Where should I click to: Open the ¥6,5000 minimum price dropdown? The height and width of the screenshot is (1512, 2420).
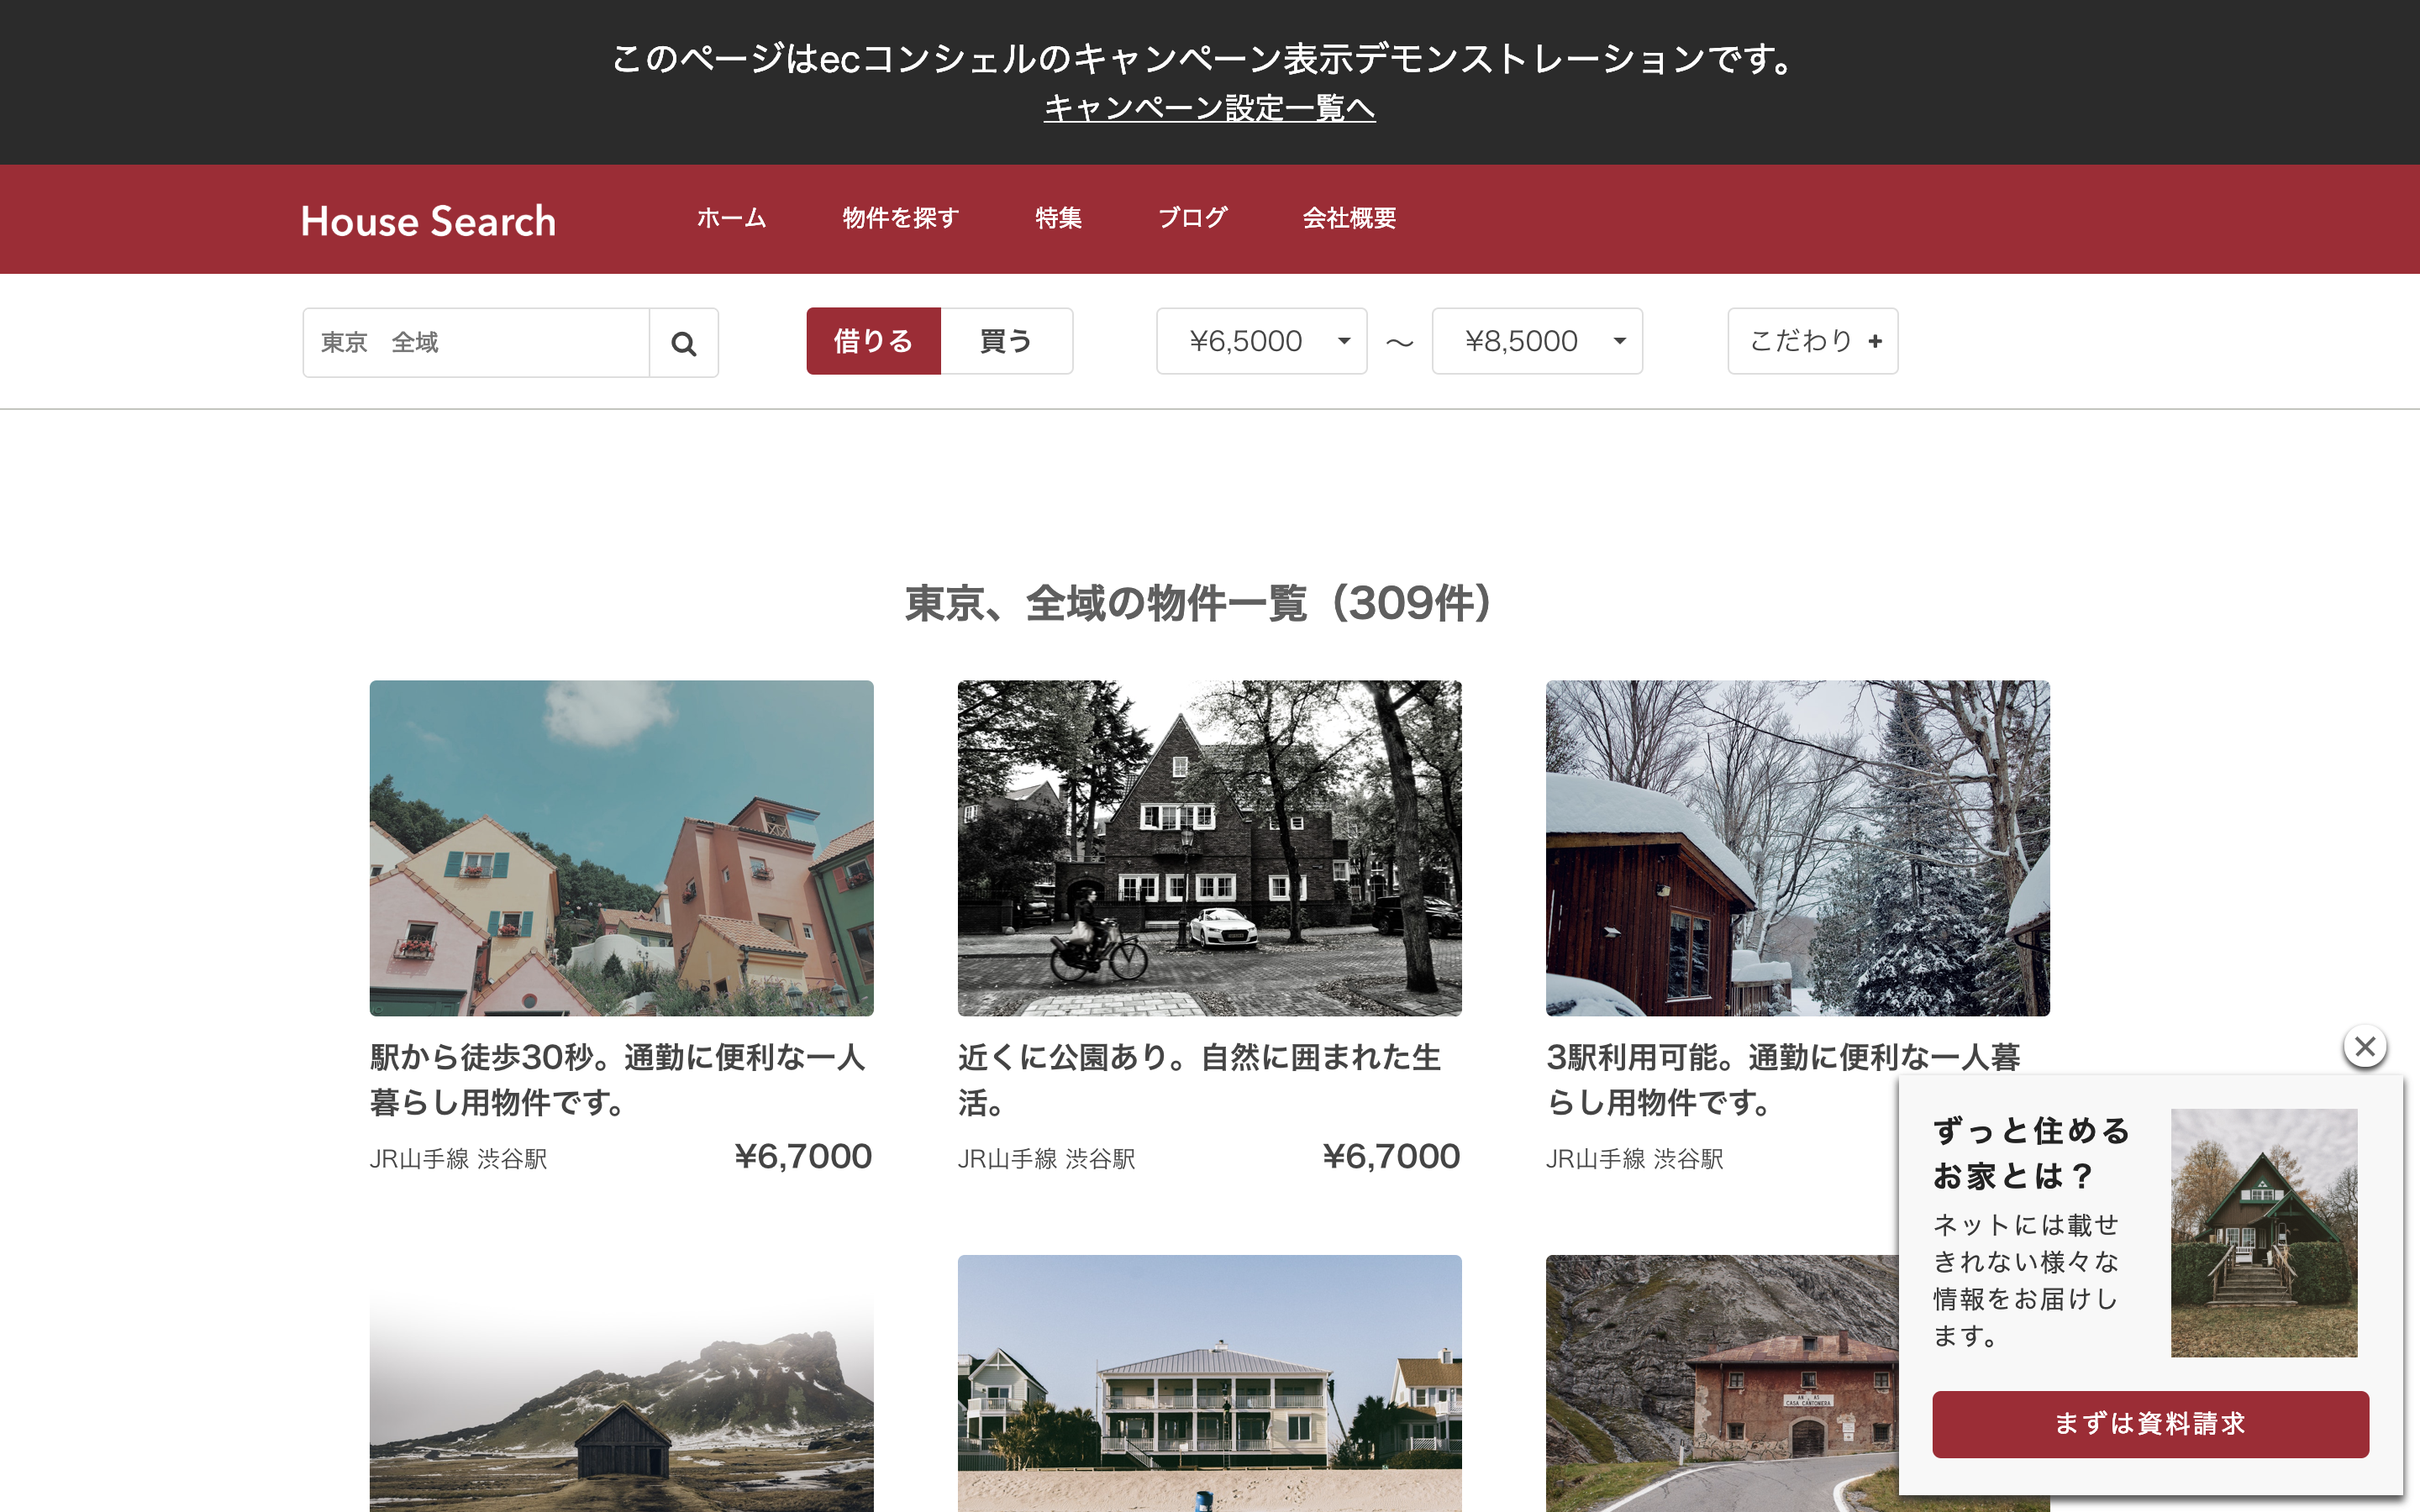click(x=1262, y=341)
